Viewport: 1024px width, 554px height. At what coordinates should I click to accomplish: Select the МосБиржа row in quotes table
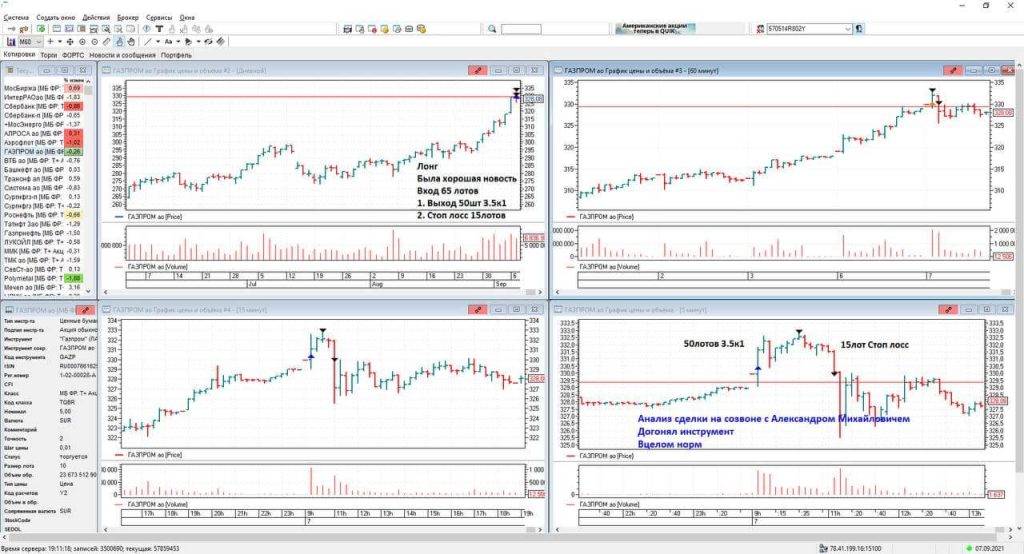(x=43, y=88)
